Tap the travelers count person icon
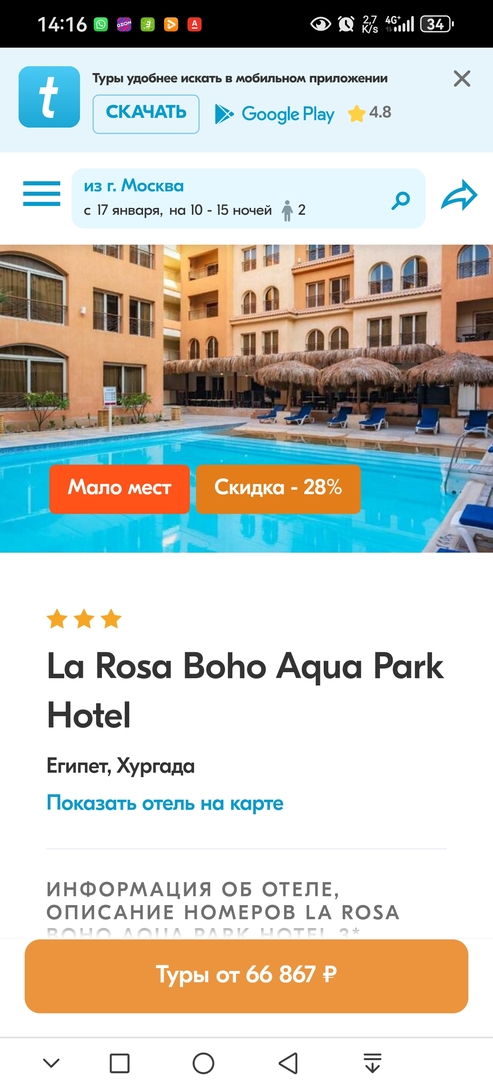 [287, 211]
